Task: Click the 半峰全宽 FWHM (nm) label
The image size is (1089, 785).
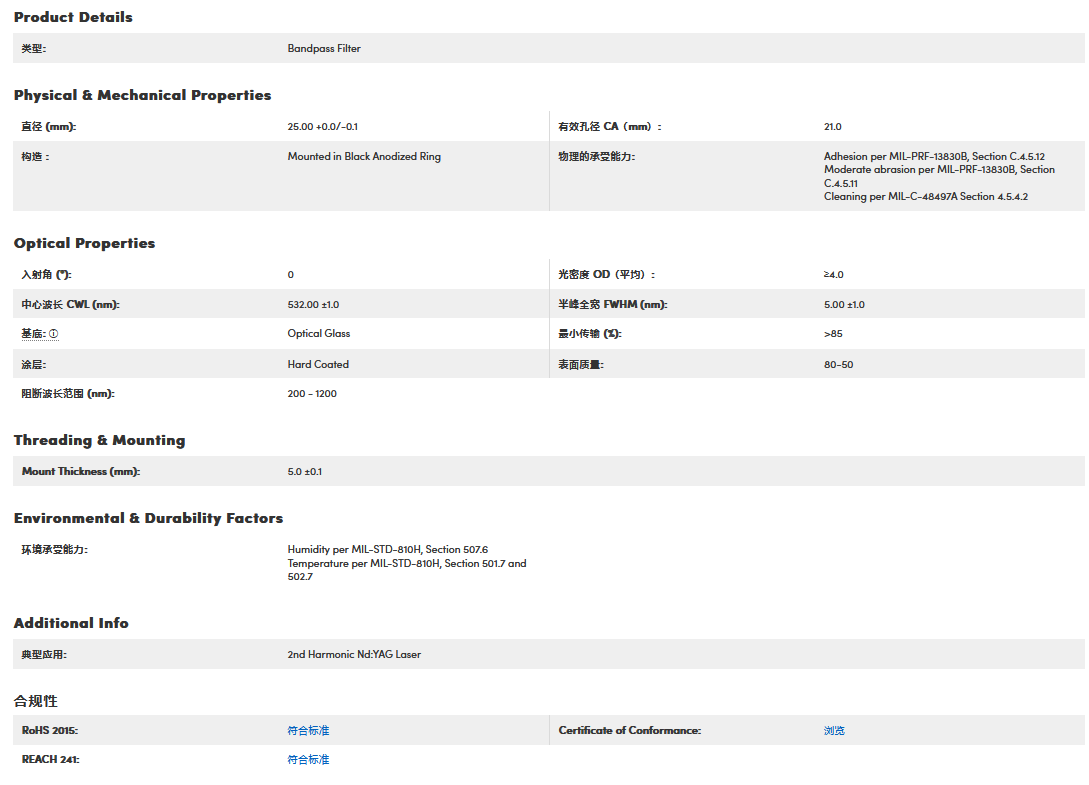Action: [612, 305]
